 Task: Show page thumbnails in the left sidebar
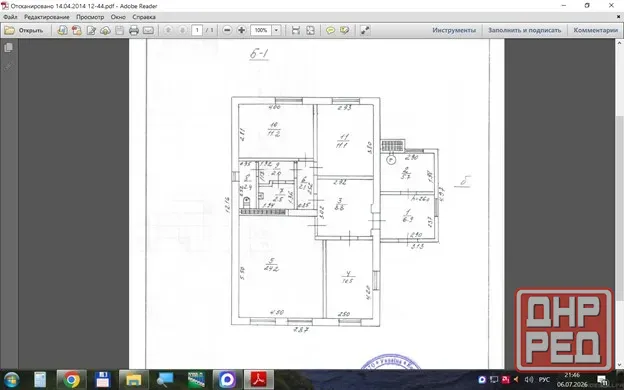pos(8,48)
